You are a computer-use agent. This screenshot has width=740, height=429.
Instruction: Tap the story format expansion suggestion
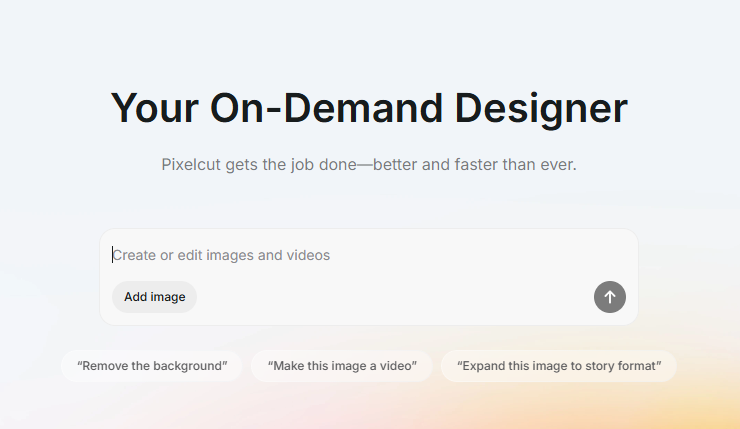coord(559,366)
